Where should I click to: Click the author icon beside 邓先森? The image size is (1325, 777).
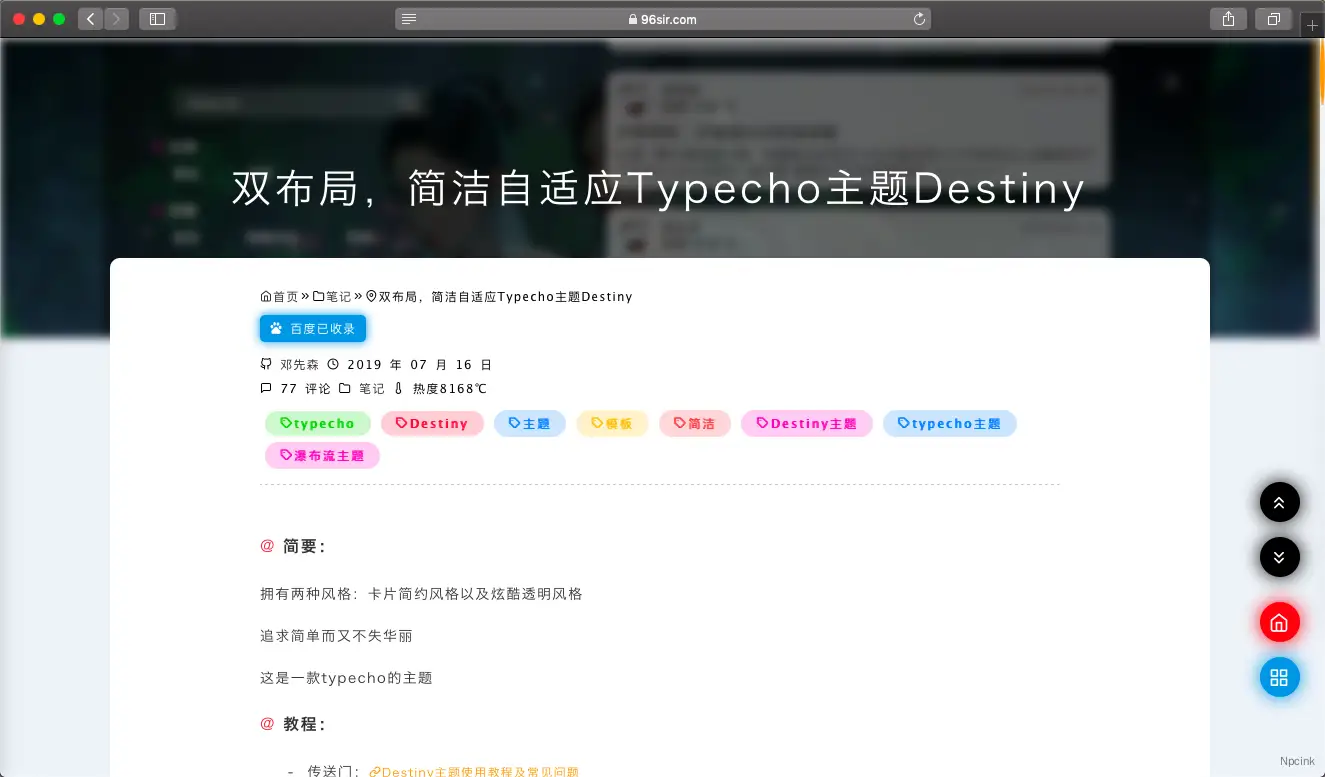tap(265, 364)
